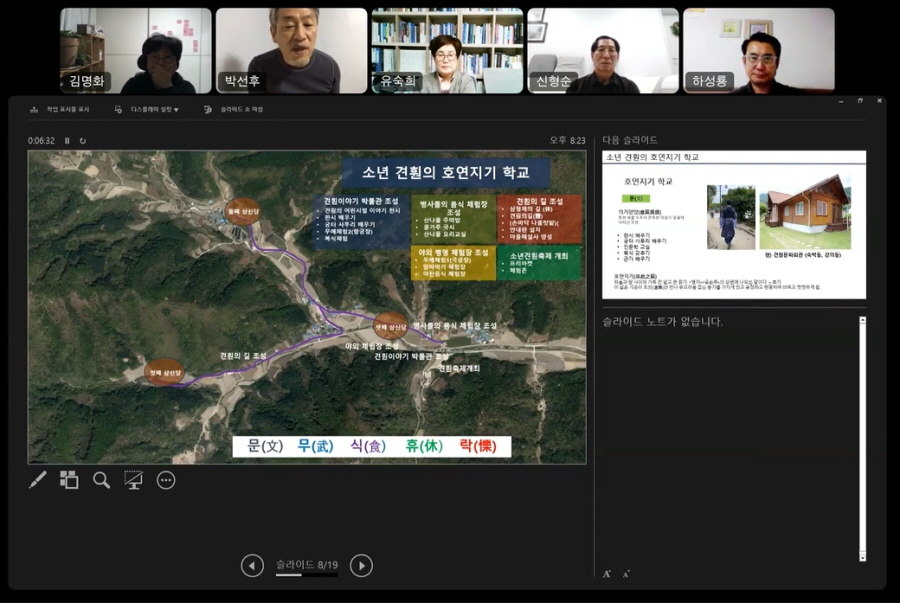Increase the notes text size
The height and width of the screenshot is (603, 900).
(x=607, y=573)
